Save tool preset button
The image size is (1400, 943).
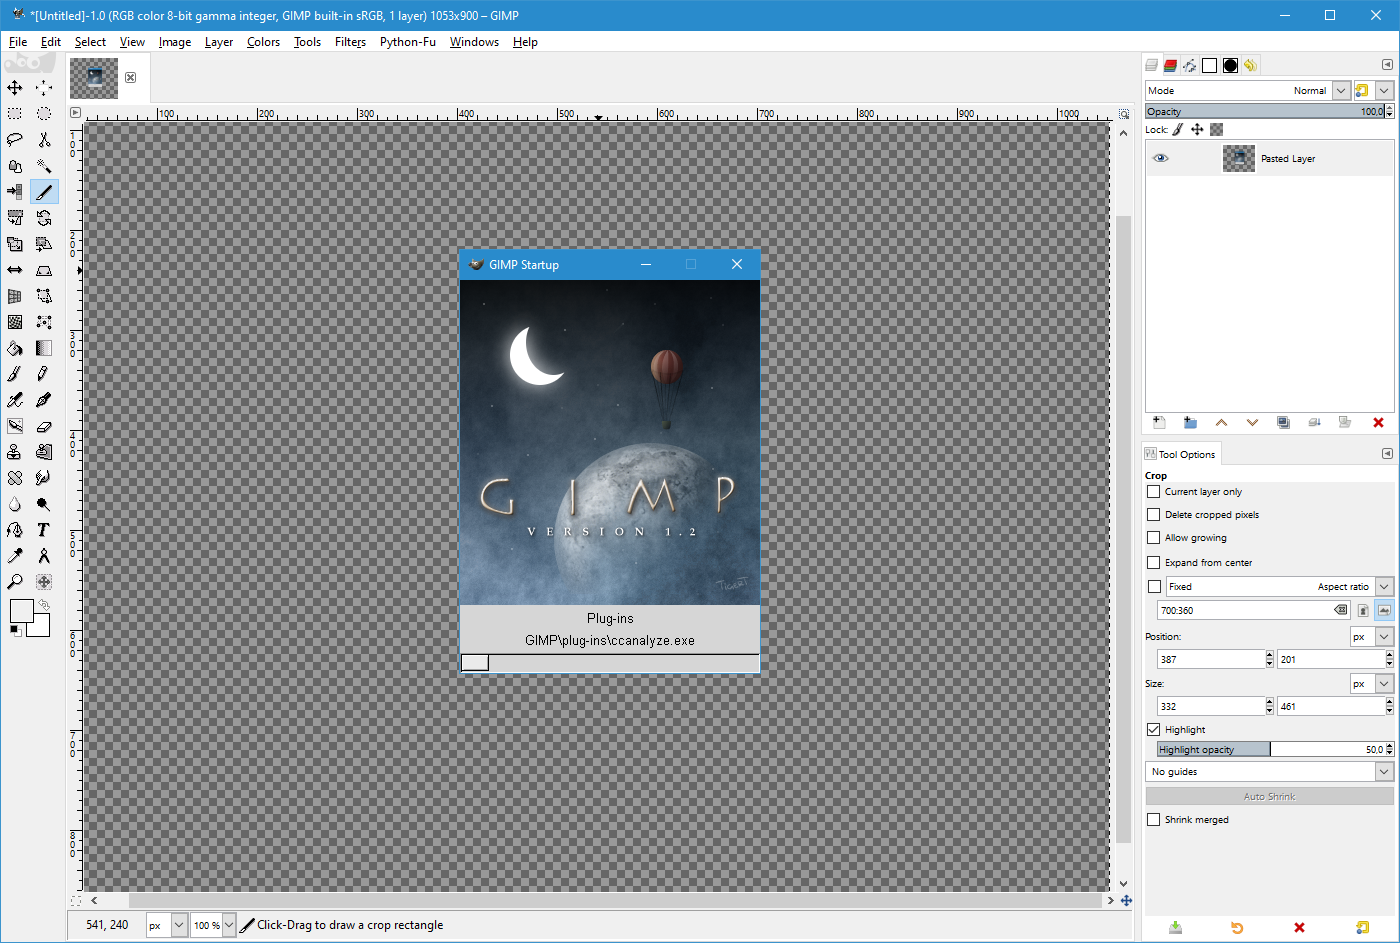pyautogui.click(x=1175, y=928)
